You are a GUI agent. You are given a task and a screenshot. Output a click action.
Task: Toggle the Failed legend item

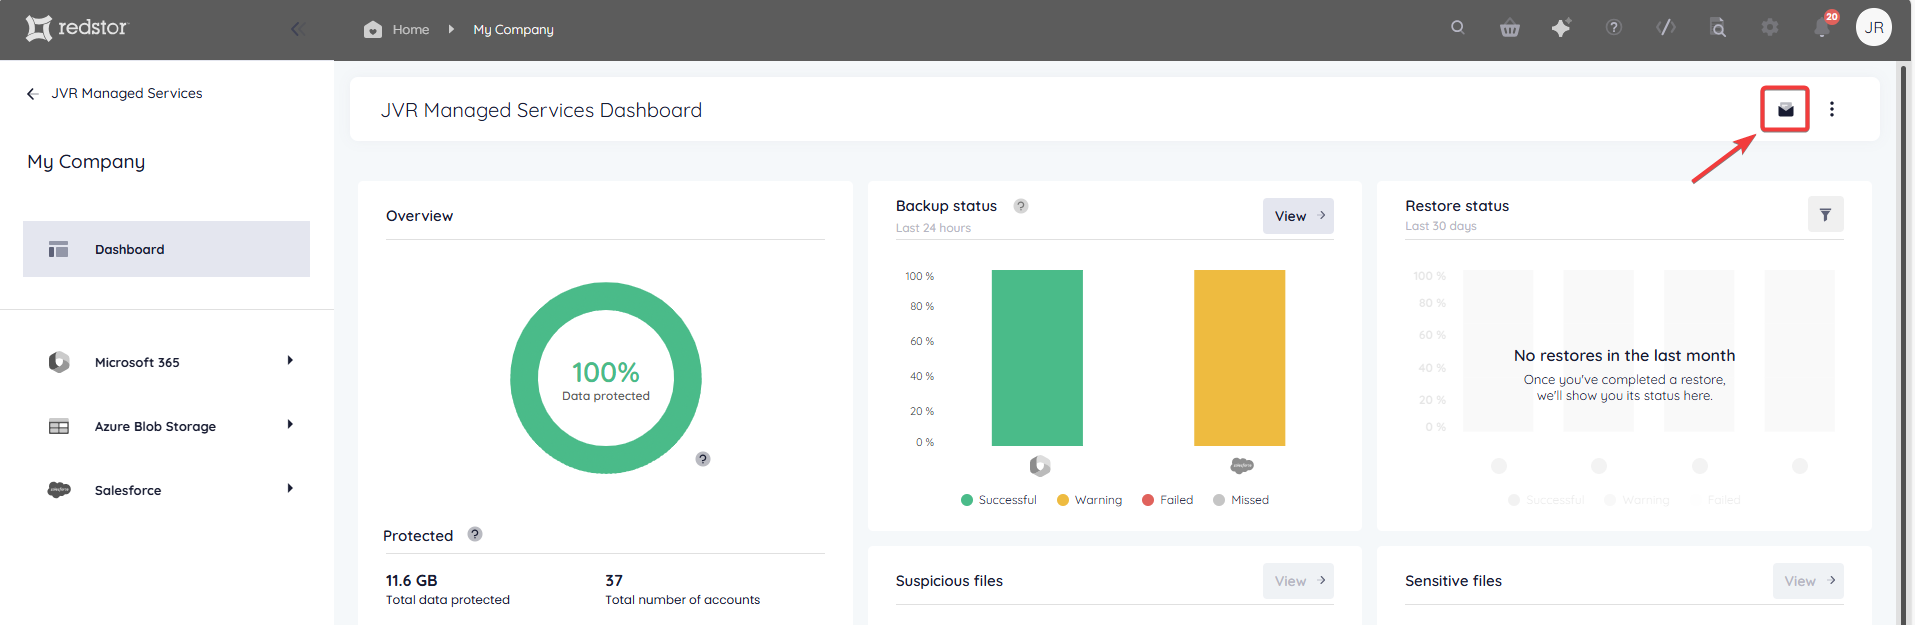click(x=1167, y=500)
